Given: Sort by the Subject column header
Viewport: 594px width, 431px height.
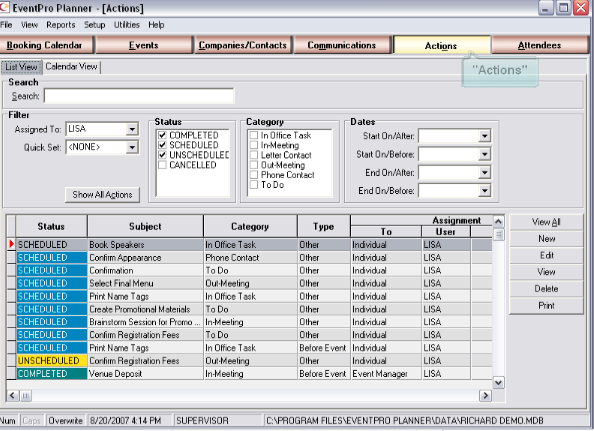Looking at the screenshot, I should coord(145,226).
